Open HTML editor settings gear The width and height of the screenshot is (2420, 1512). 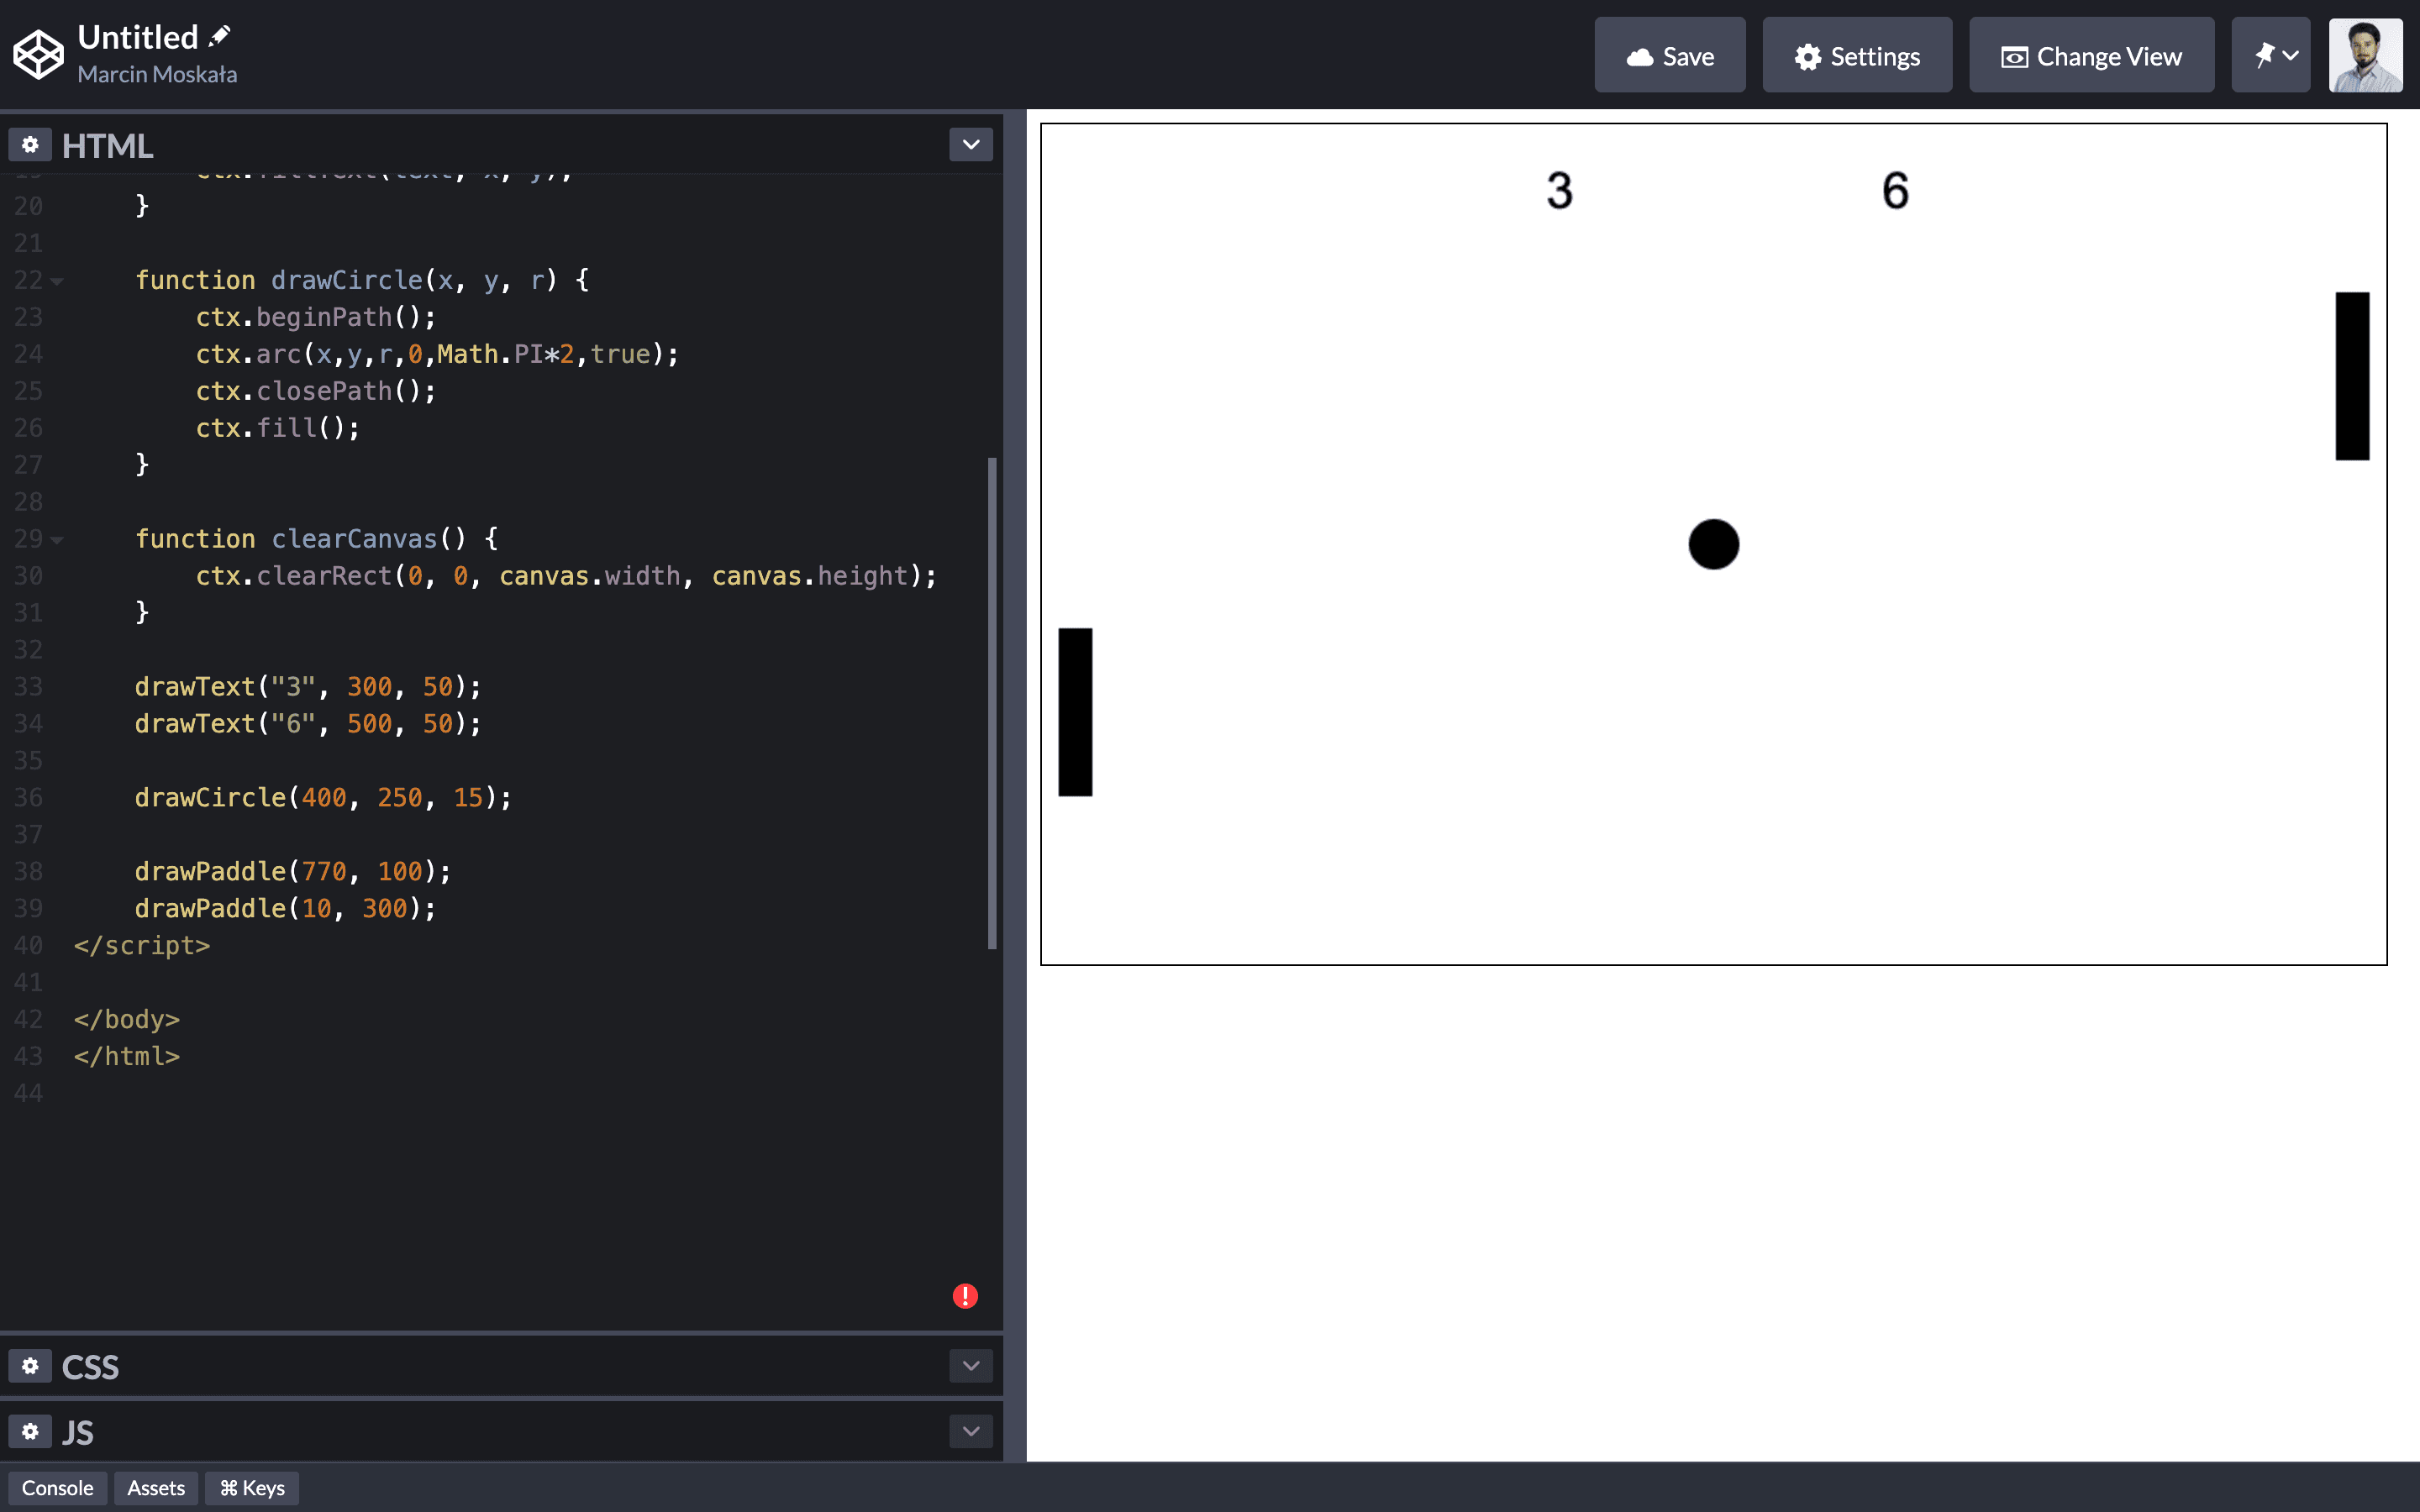coord(30,145)
